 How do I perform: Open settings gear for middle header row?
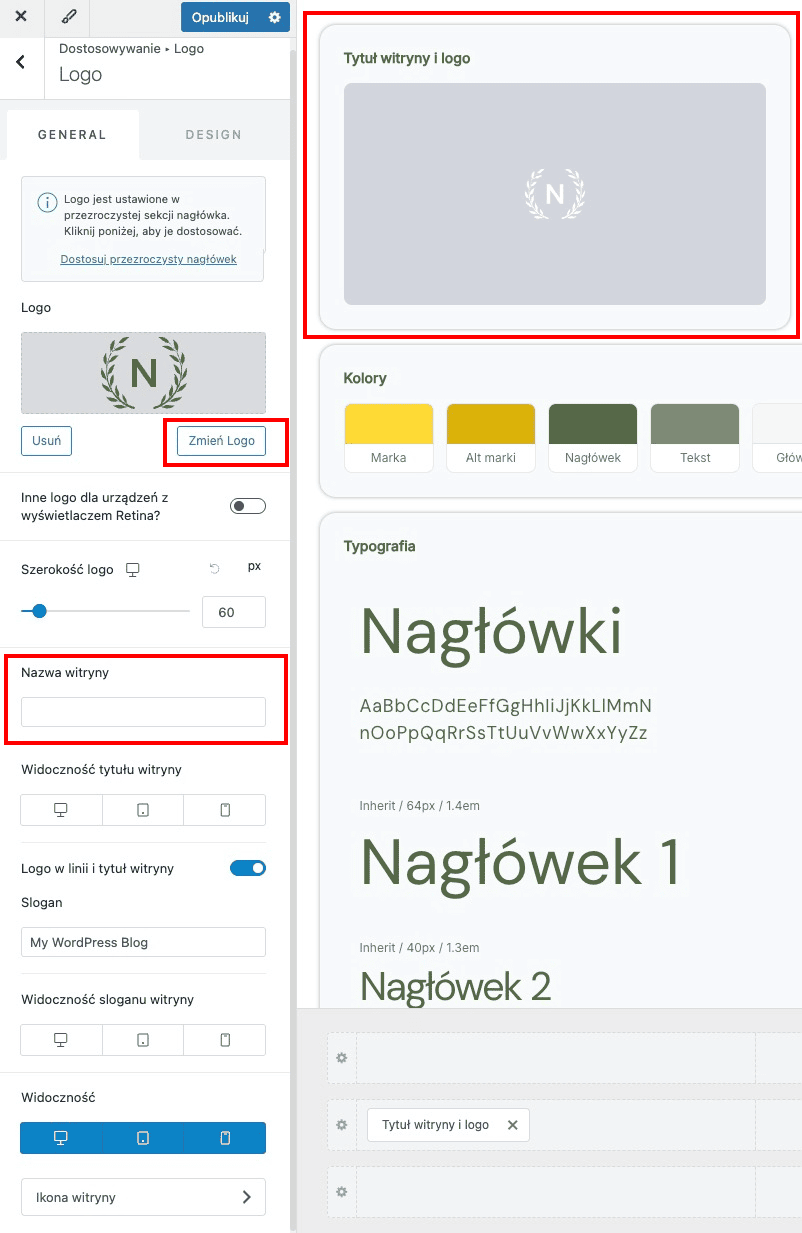(x=341, y=1125)
